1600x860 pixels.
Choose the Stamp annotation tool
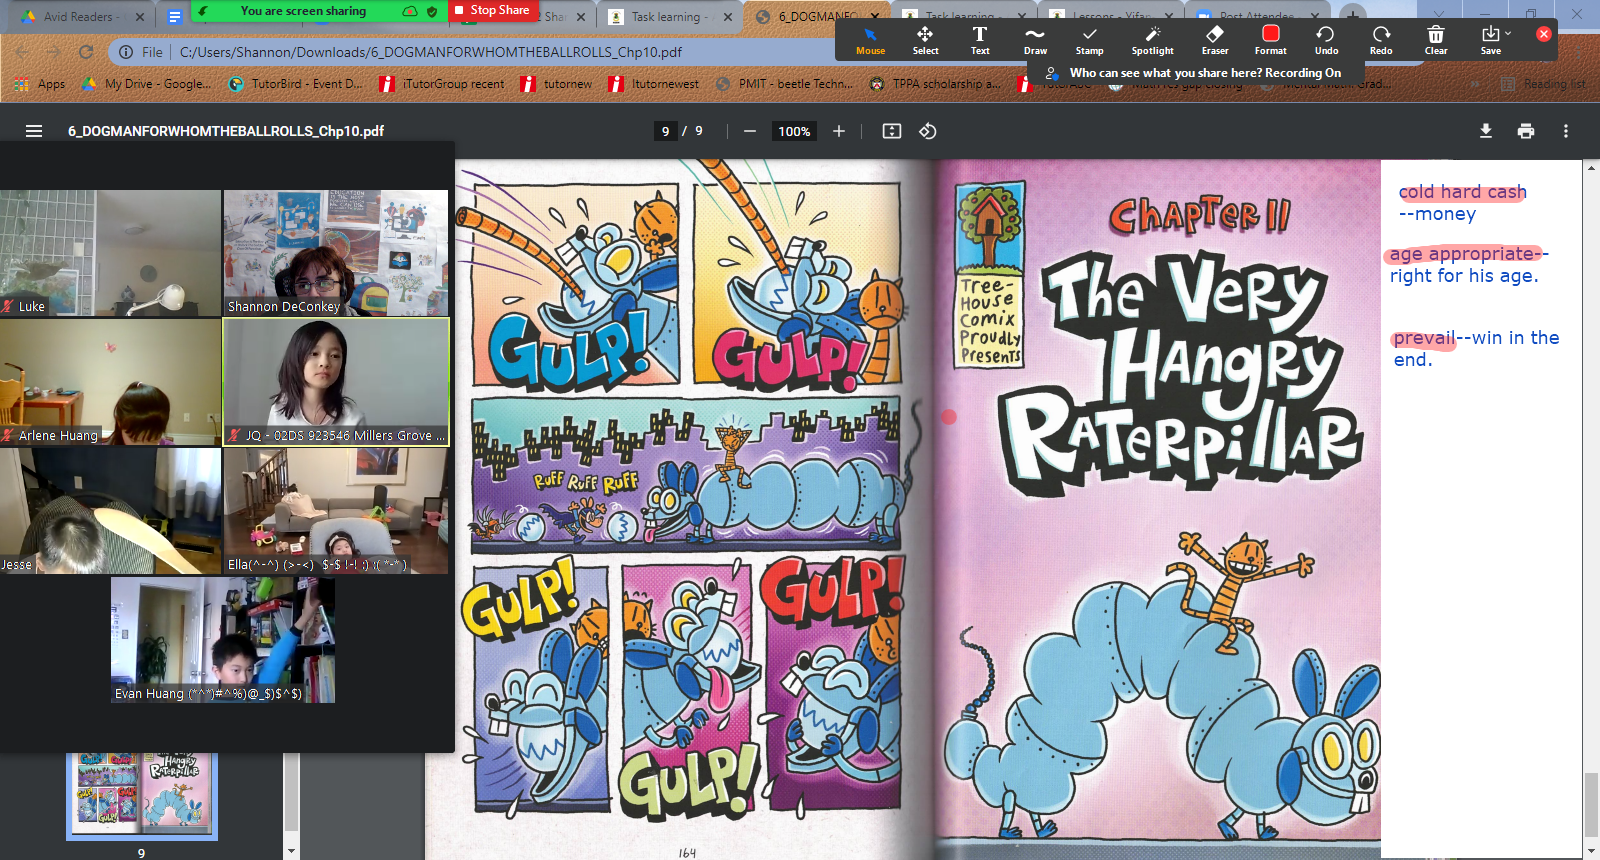[1090, 40]
